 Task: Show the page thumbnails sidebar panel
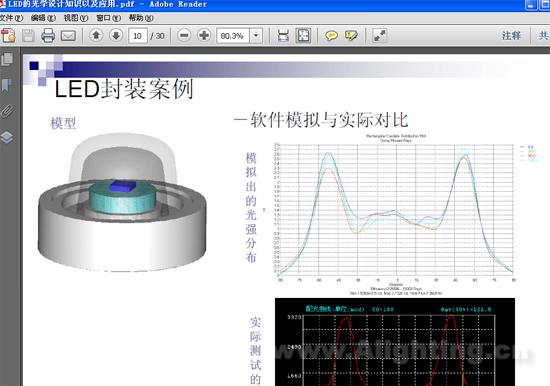pos(7,59)
